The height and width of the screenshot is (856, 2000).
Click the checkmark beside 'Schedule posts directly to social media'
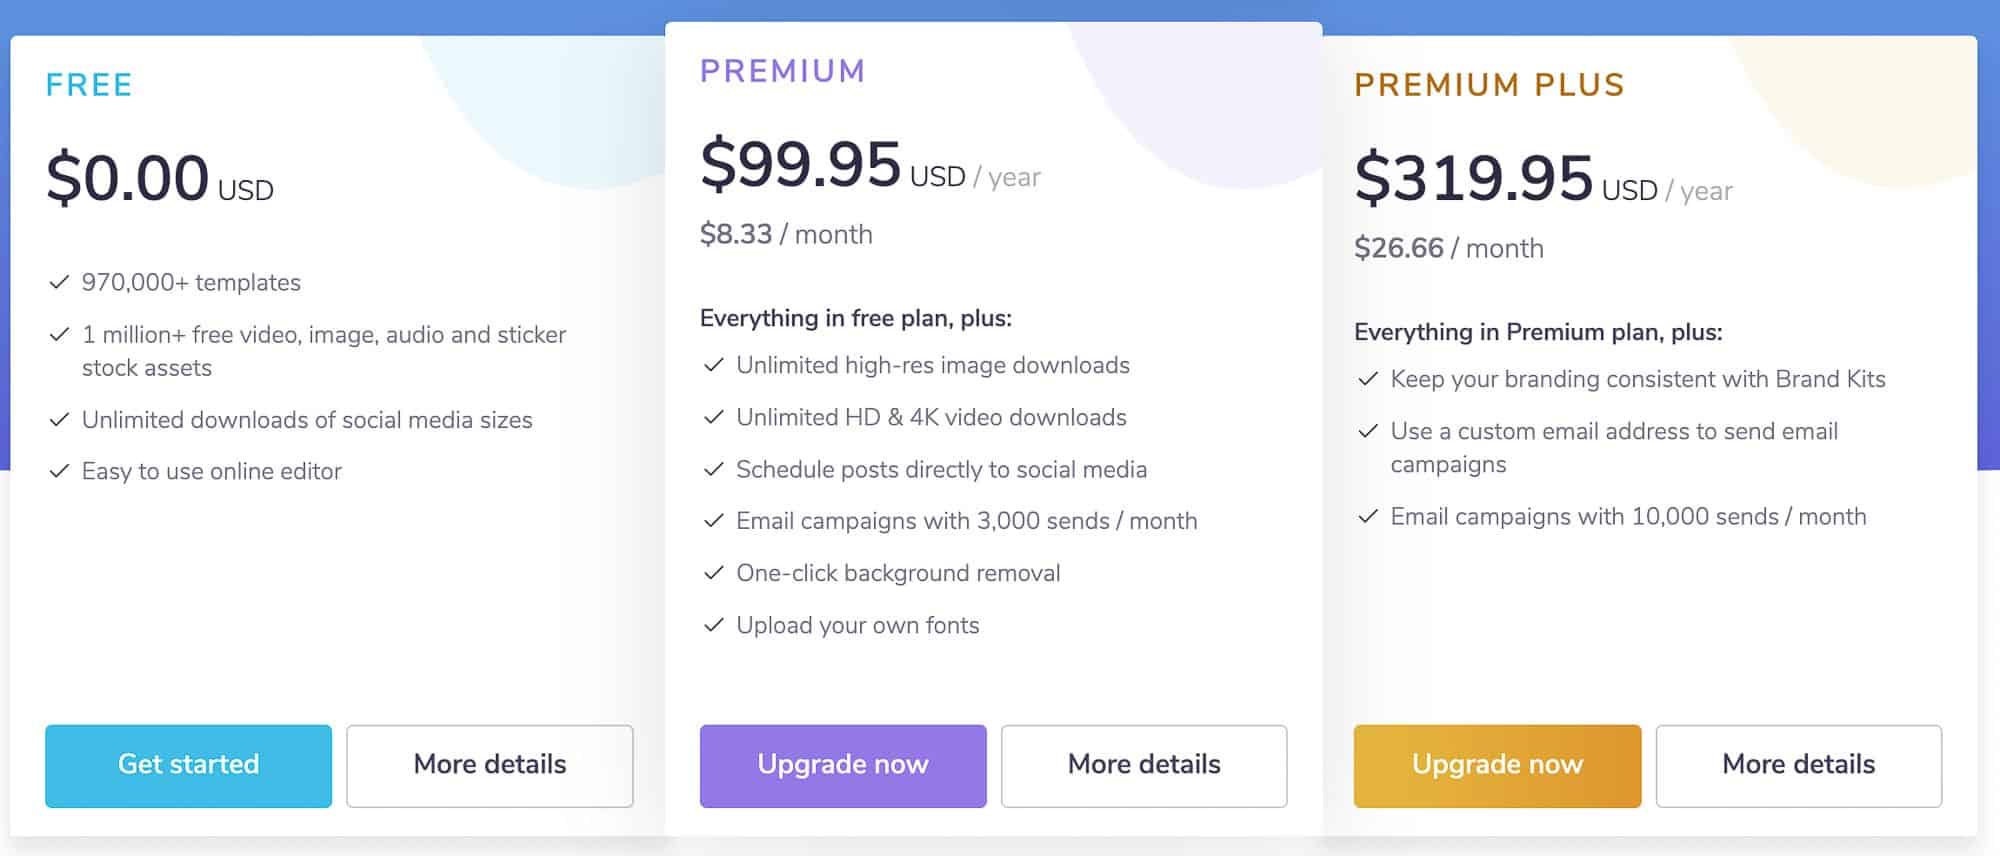point(713,470)
